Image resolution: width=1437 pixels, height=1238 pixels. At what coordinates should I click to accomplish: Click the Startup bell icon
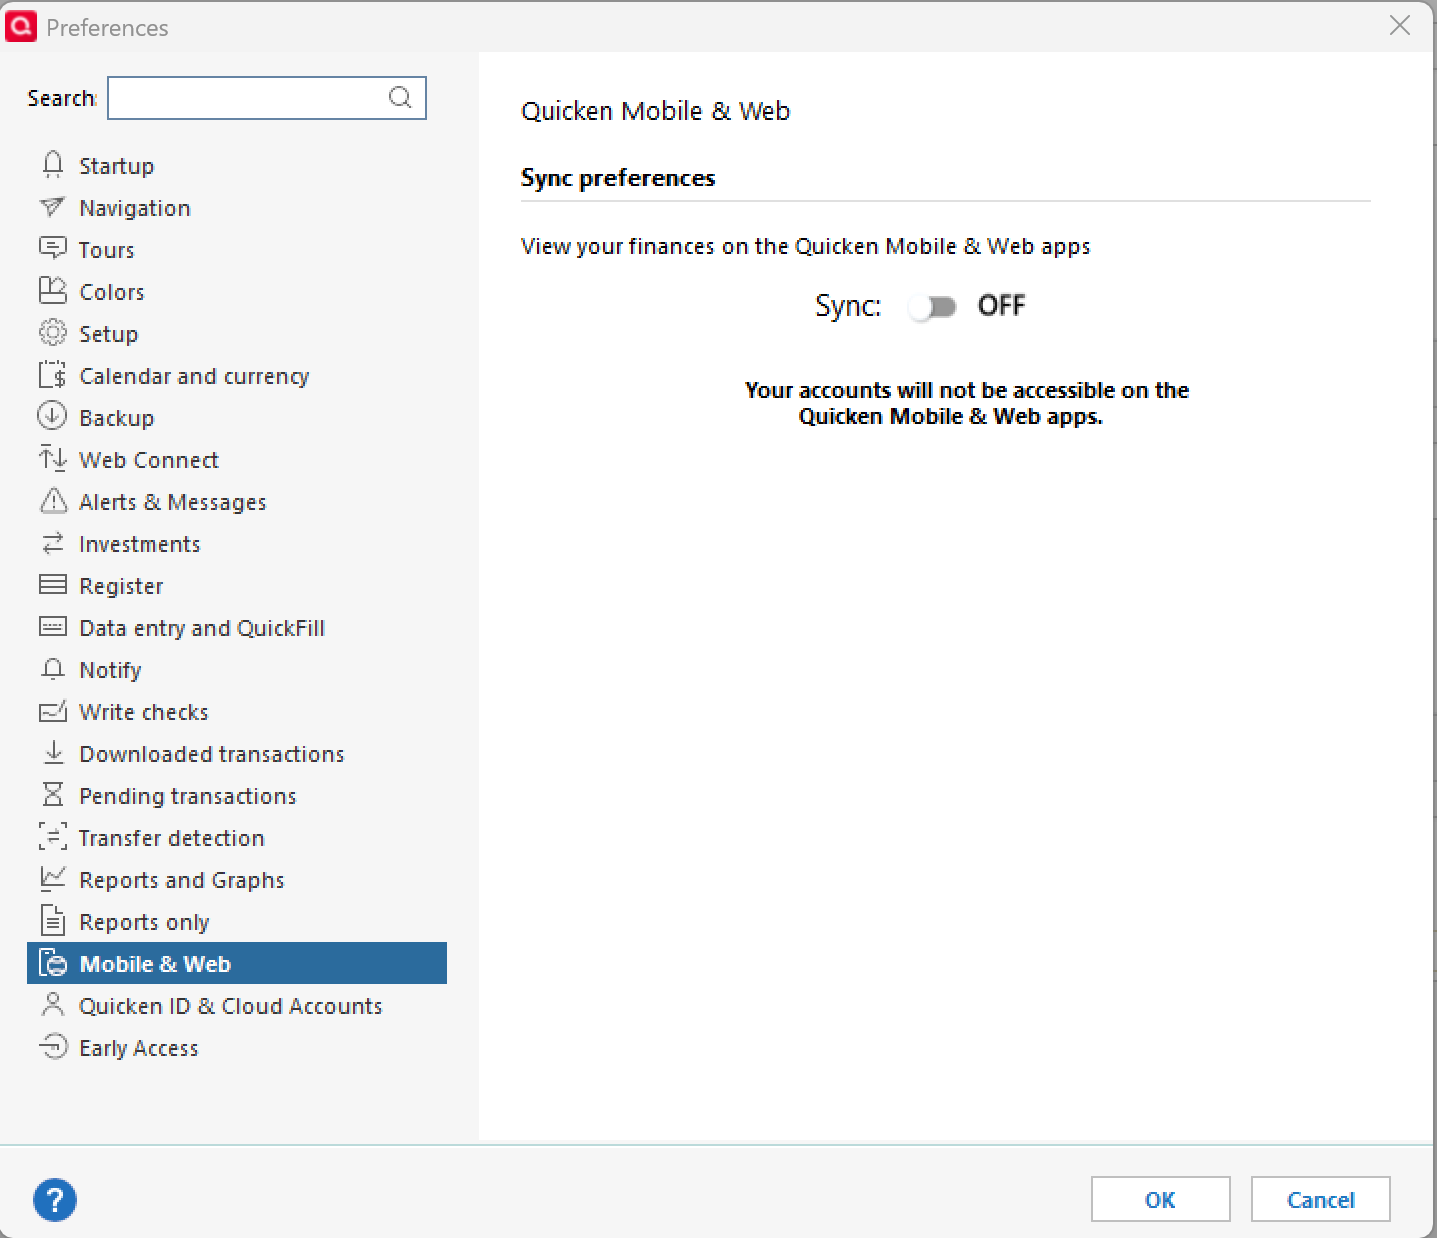coord(53,165)
